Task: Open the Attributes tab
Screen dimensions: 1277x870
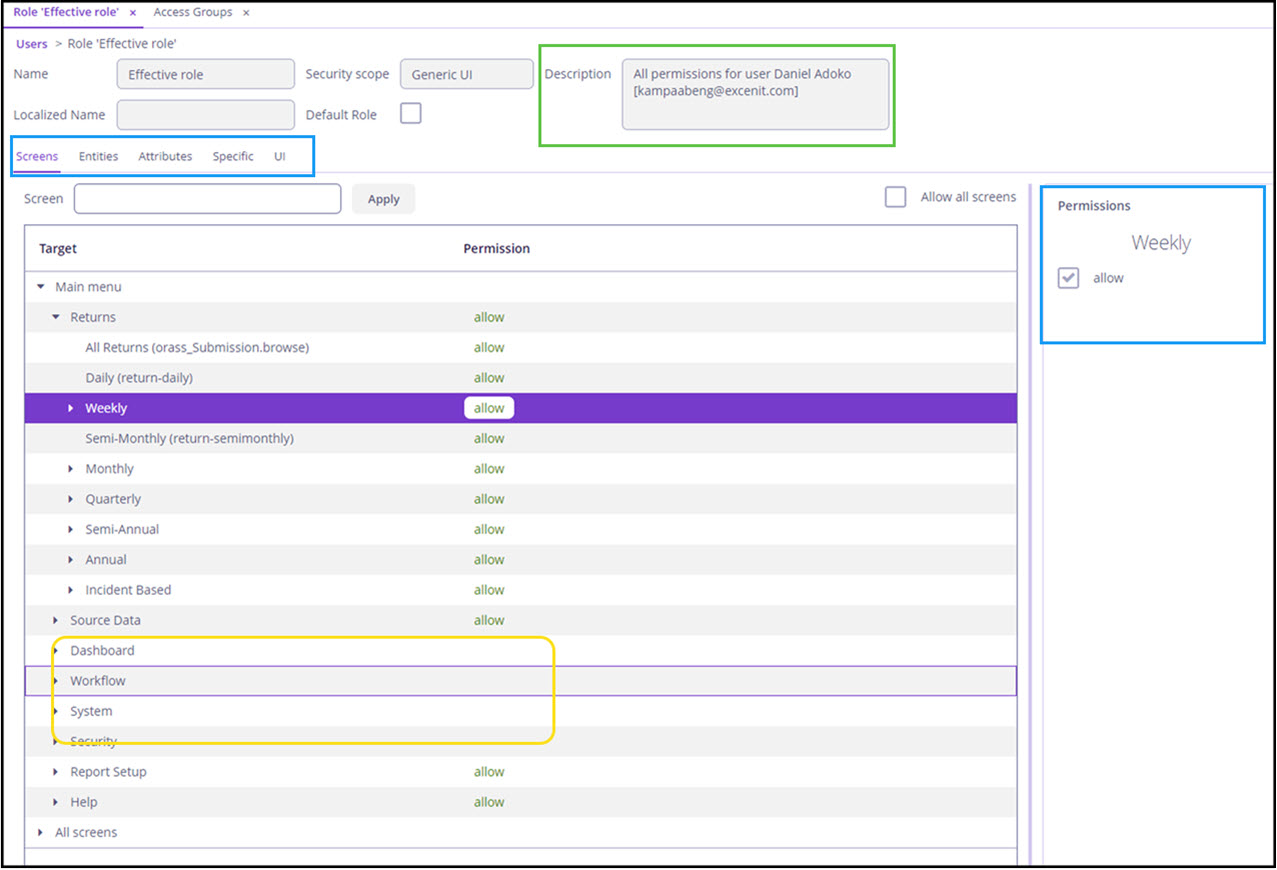Action: click(165, 157)
